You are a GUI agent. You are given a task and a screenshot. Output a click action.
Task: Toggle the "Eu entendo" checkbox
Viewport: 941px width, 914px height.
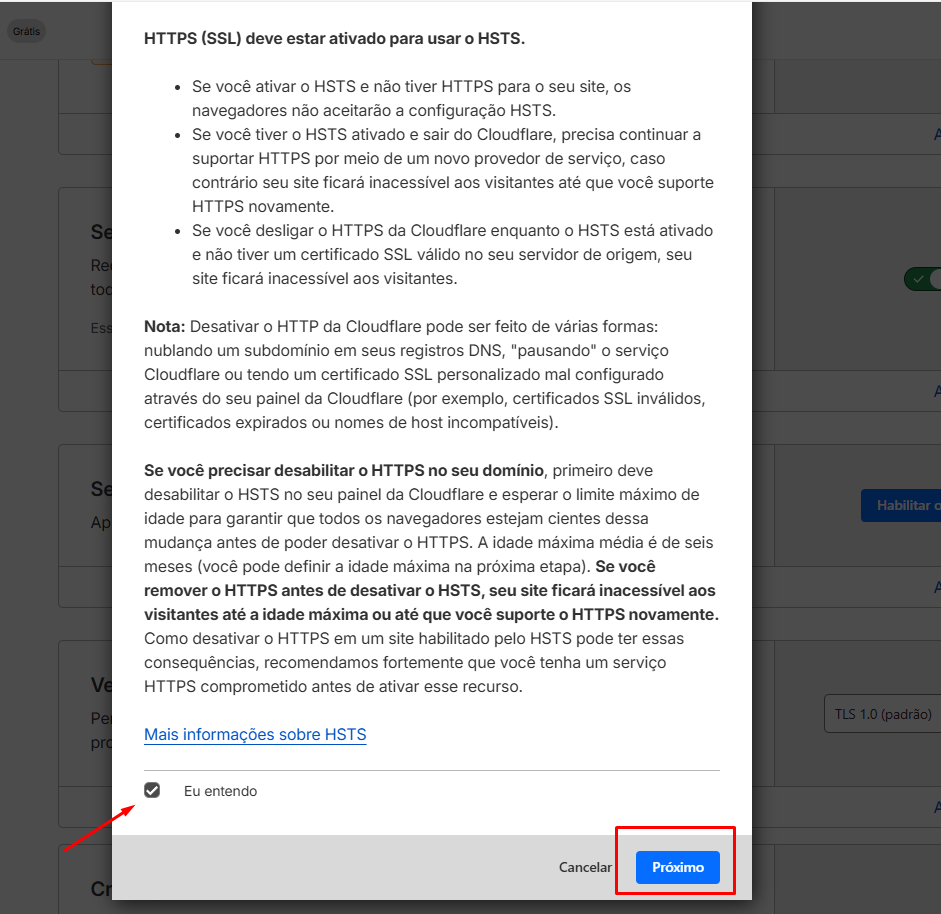(152, 790)
